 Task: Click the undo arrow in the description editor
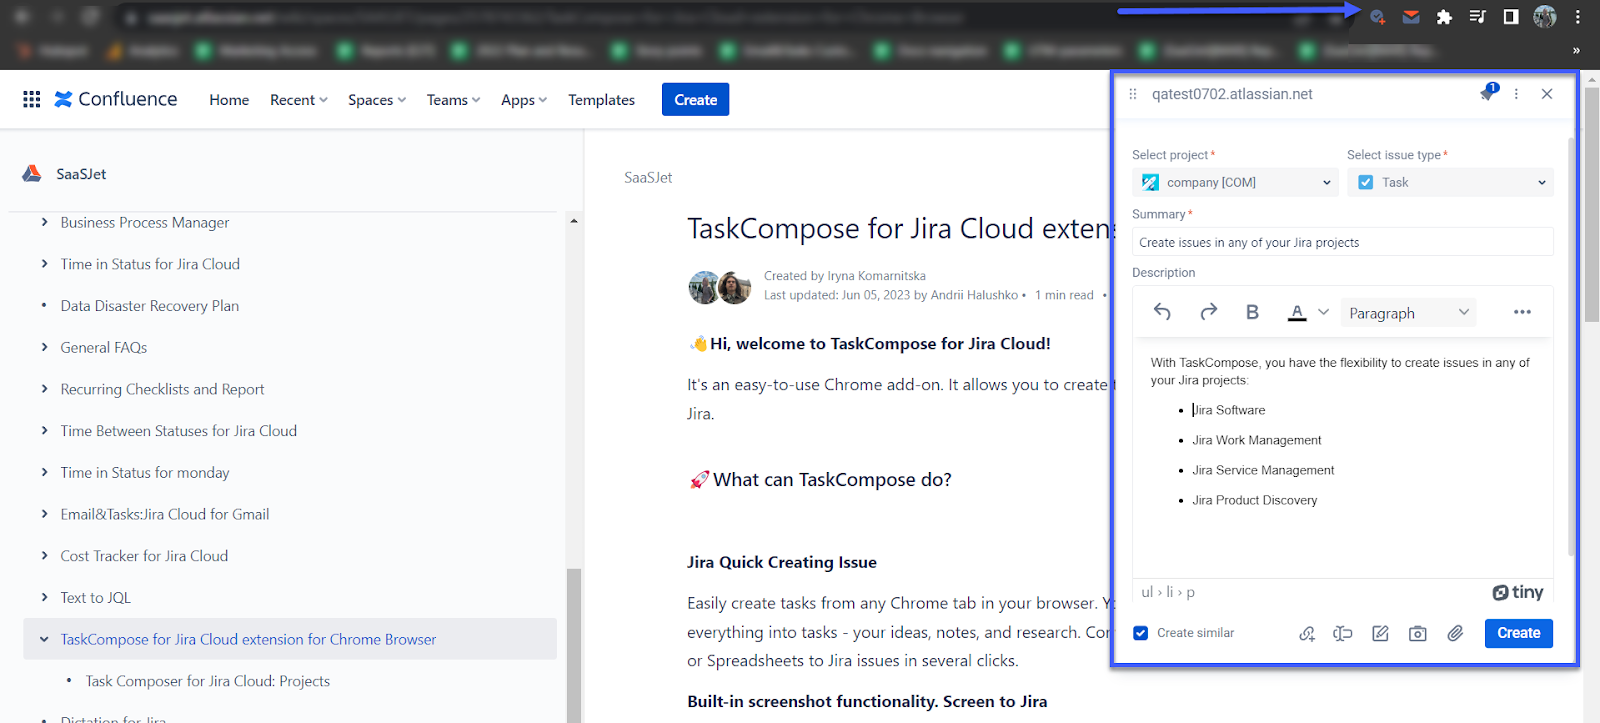point(1162,312)
